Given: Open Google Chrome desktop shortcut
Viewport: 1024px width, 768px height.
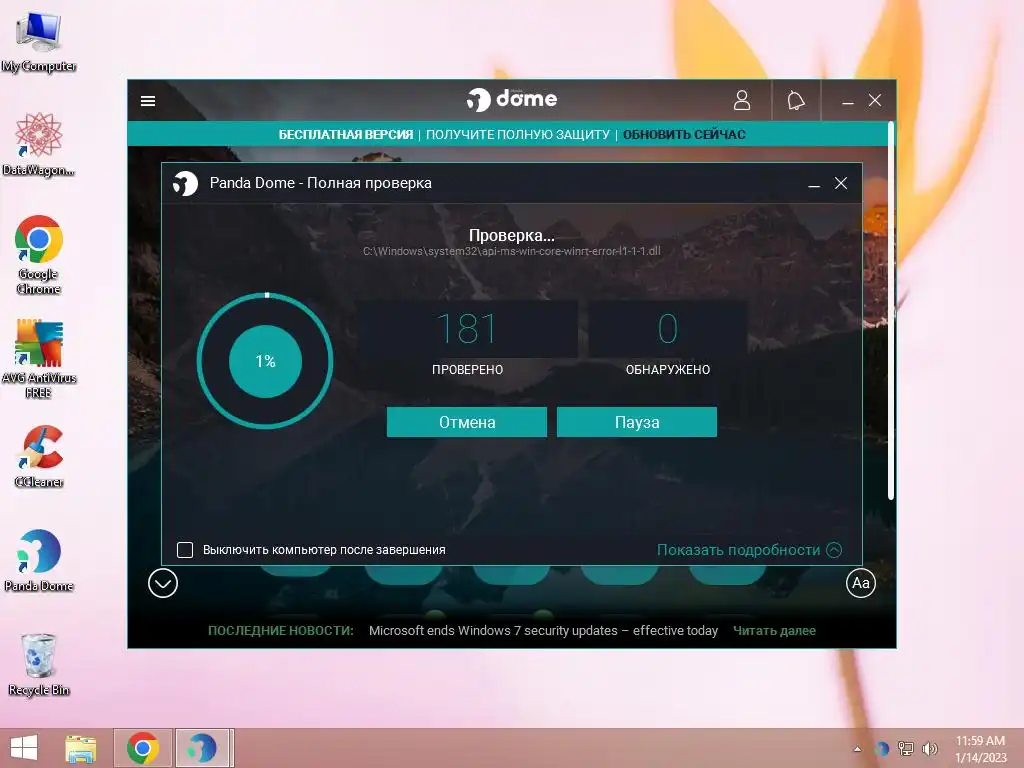Looking at the screenshot, I should pos(39,255).
